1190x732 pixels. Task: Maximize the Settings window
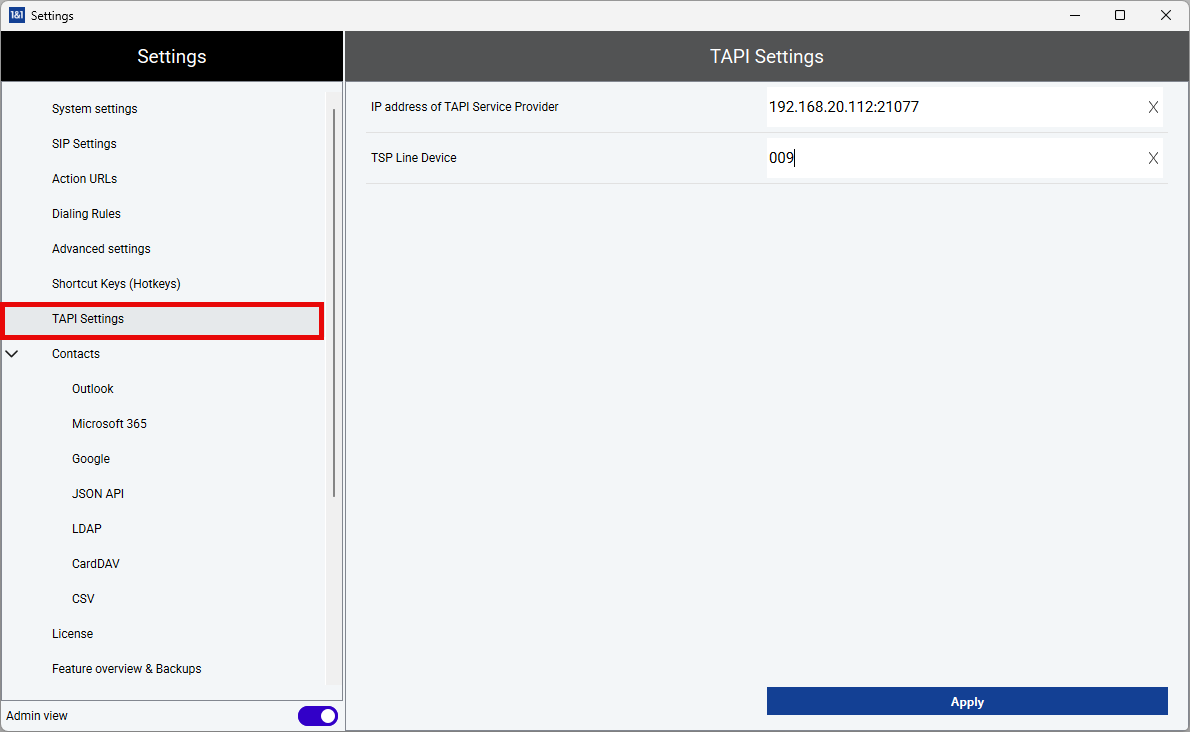[x=1120, y=15]
